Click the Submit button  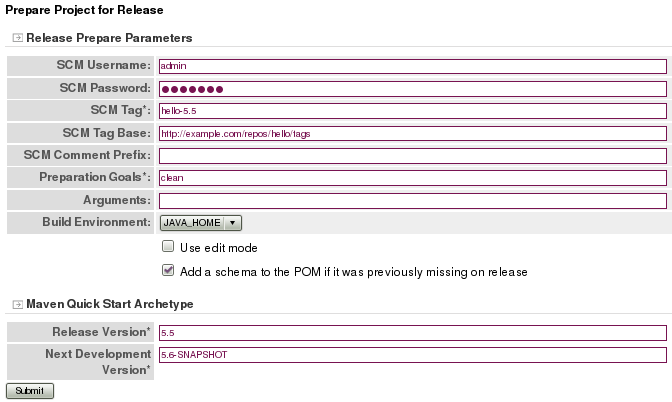[x=30, y=390]
